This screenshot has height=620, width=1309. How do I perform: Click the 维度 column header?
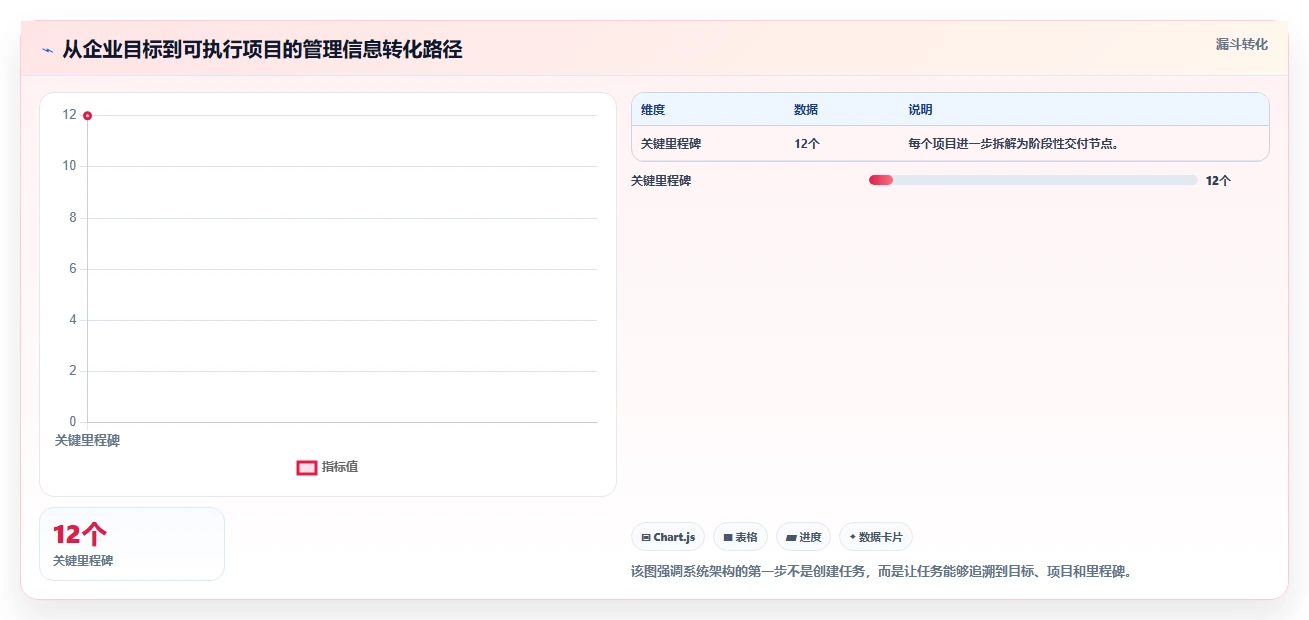click(653, 110)
